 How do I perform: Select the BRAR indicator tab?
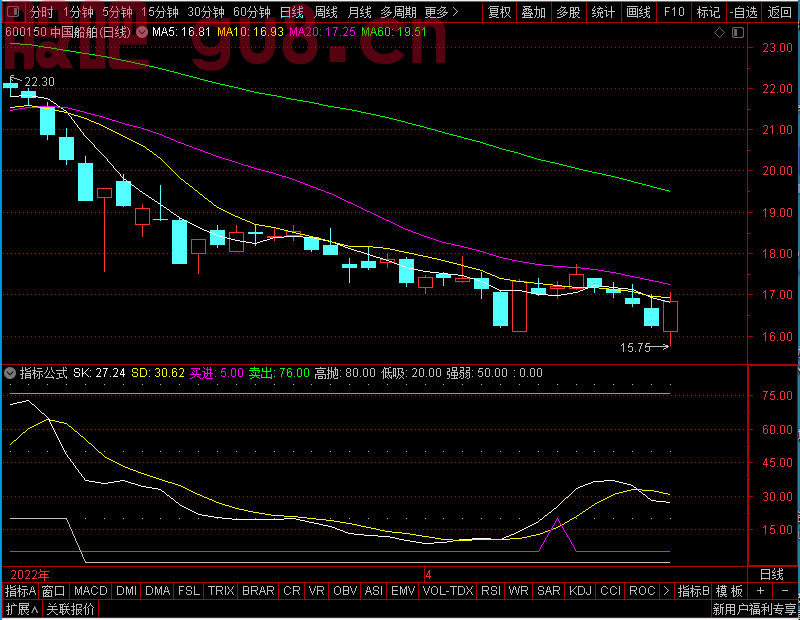tap(258, 591)
